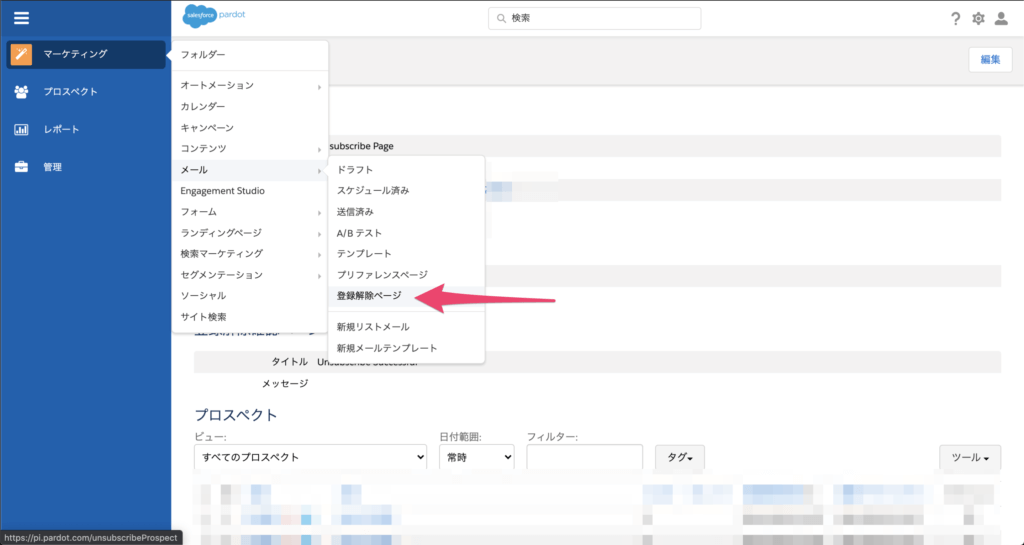Click the Salesforce Pardot logo
Viewport: 1024px width, 545px height.
(214, 17)
